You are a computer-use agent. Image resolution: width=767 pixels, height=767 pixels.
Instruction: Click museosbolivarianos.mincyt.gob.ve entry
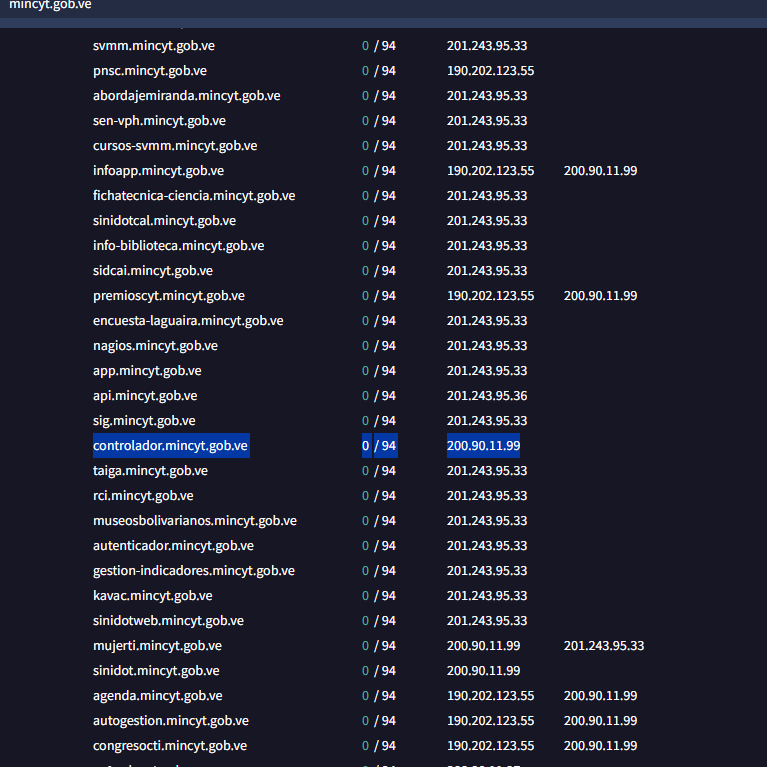[x=195, y=519]
